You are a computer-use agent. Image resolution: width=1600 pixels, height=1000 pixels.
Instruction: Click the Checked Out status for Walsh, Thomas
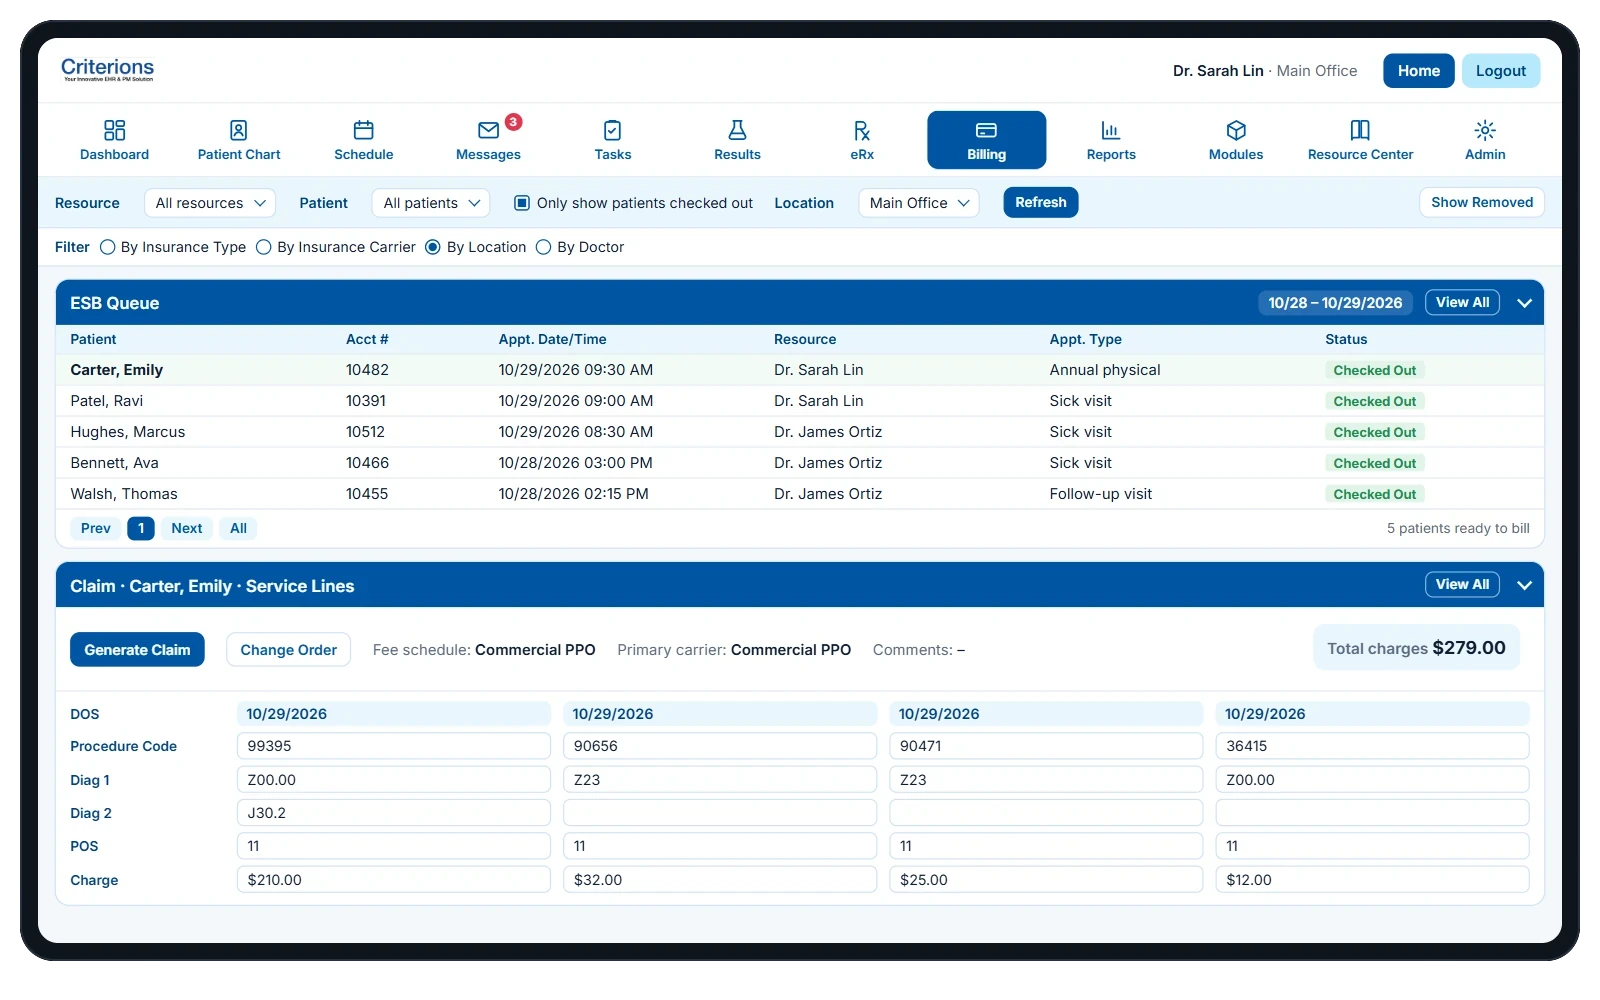(x=1374, y=494)
